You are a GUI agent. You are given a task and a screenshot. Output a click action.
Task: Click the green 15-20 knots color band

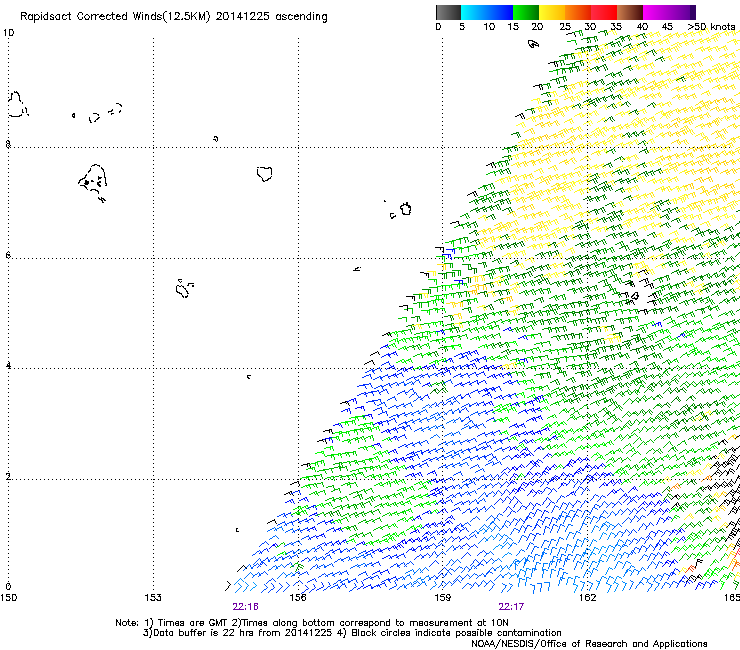(x=526, y=12)
